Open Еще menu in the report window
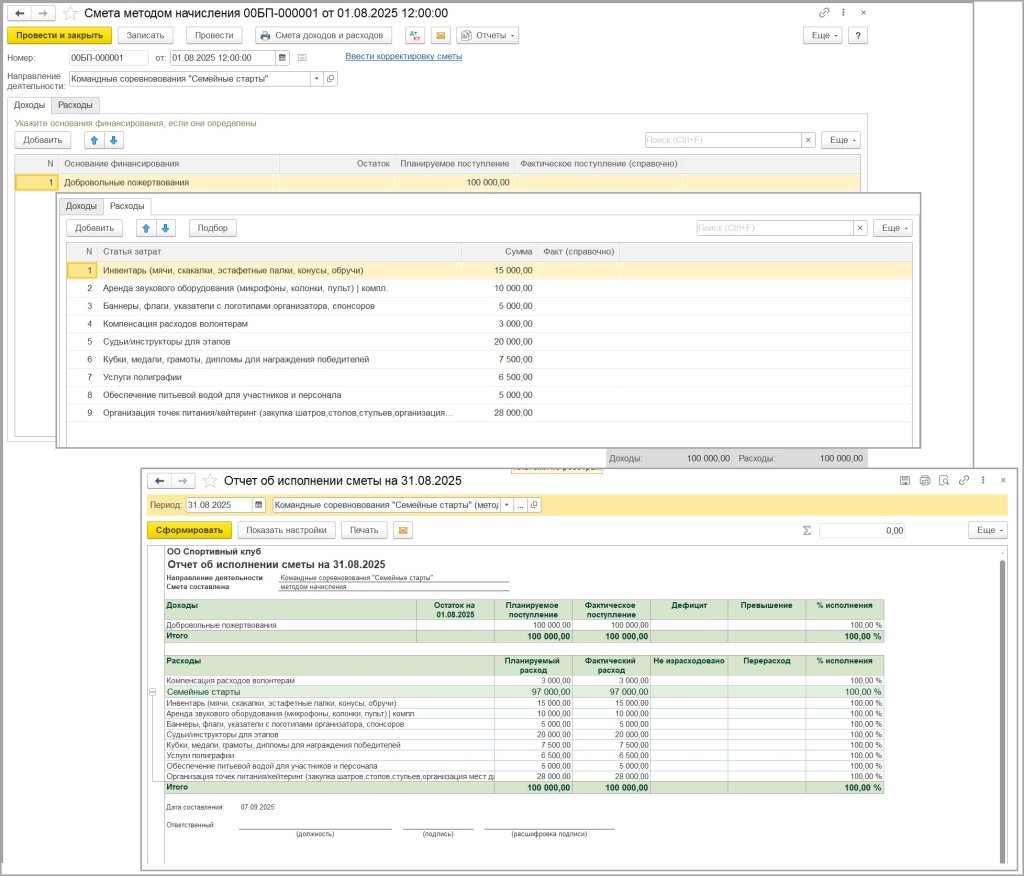Viewport: 1024px width, 876px height. pyautogui.click(x=987, y=530)
